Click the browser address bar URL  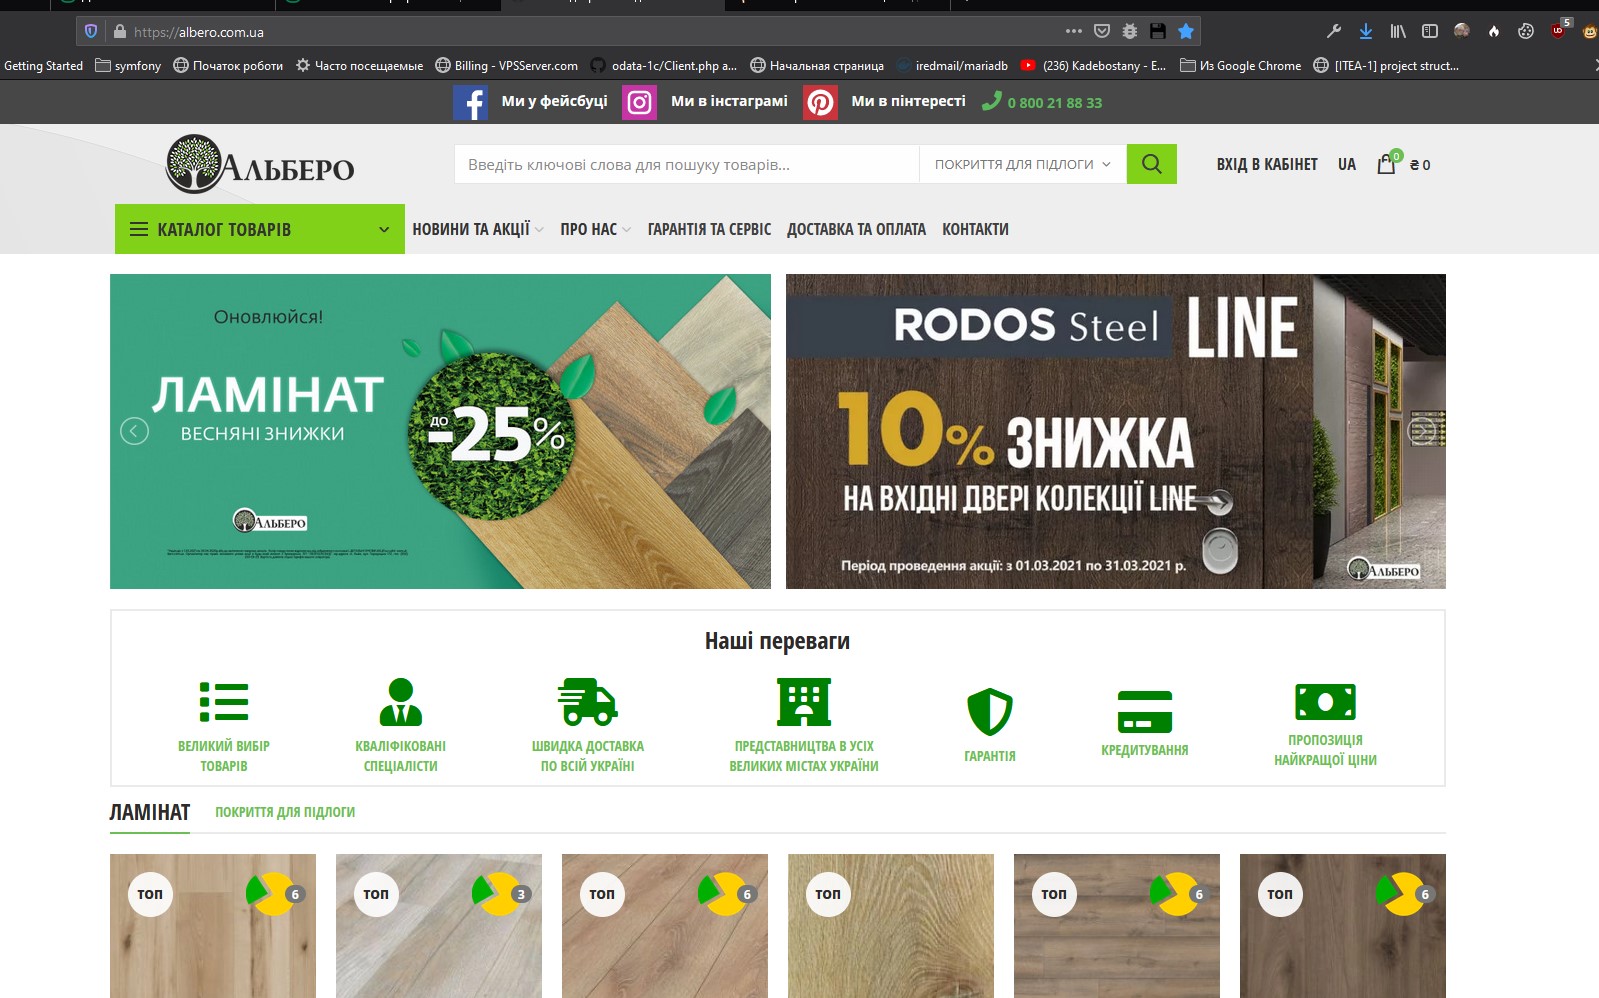point(199,32)
